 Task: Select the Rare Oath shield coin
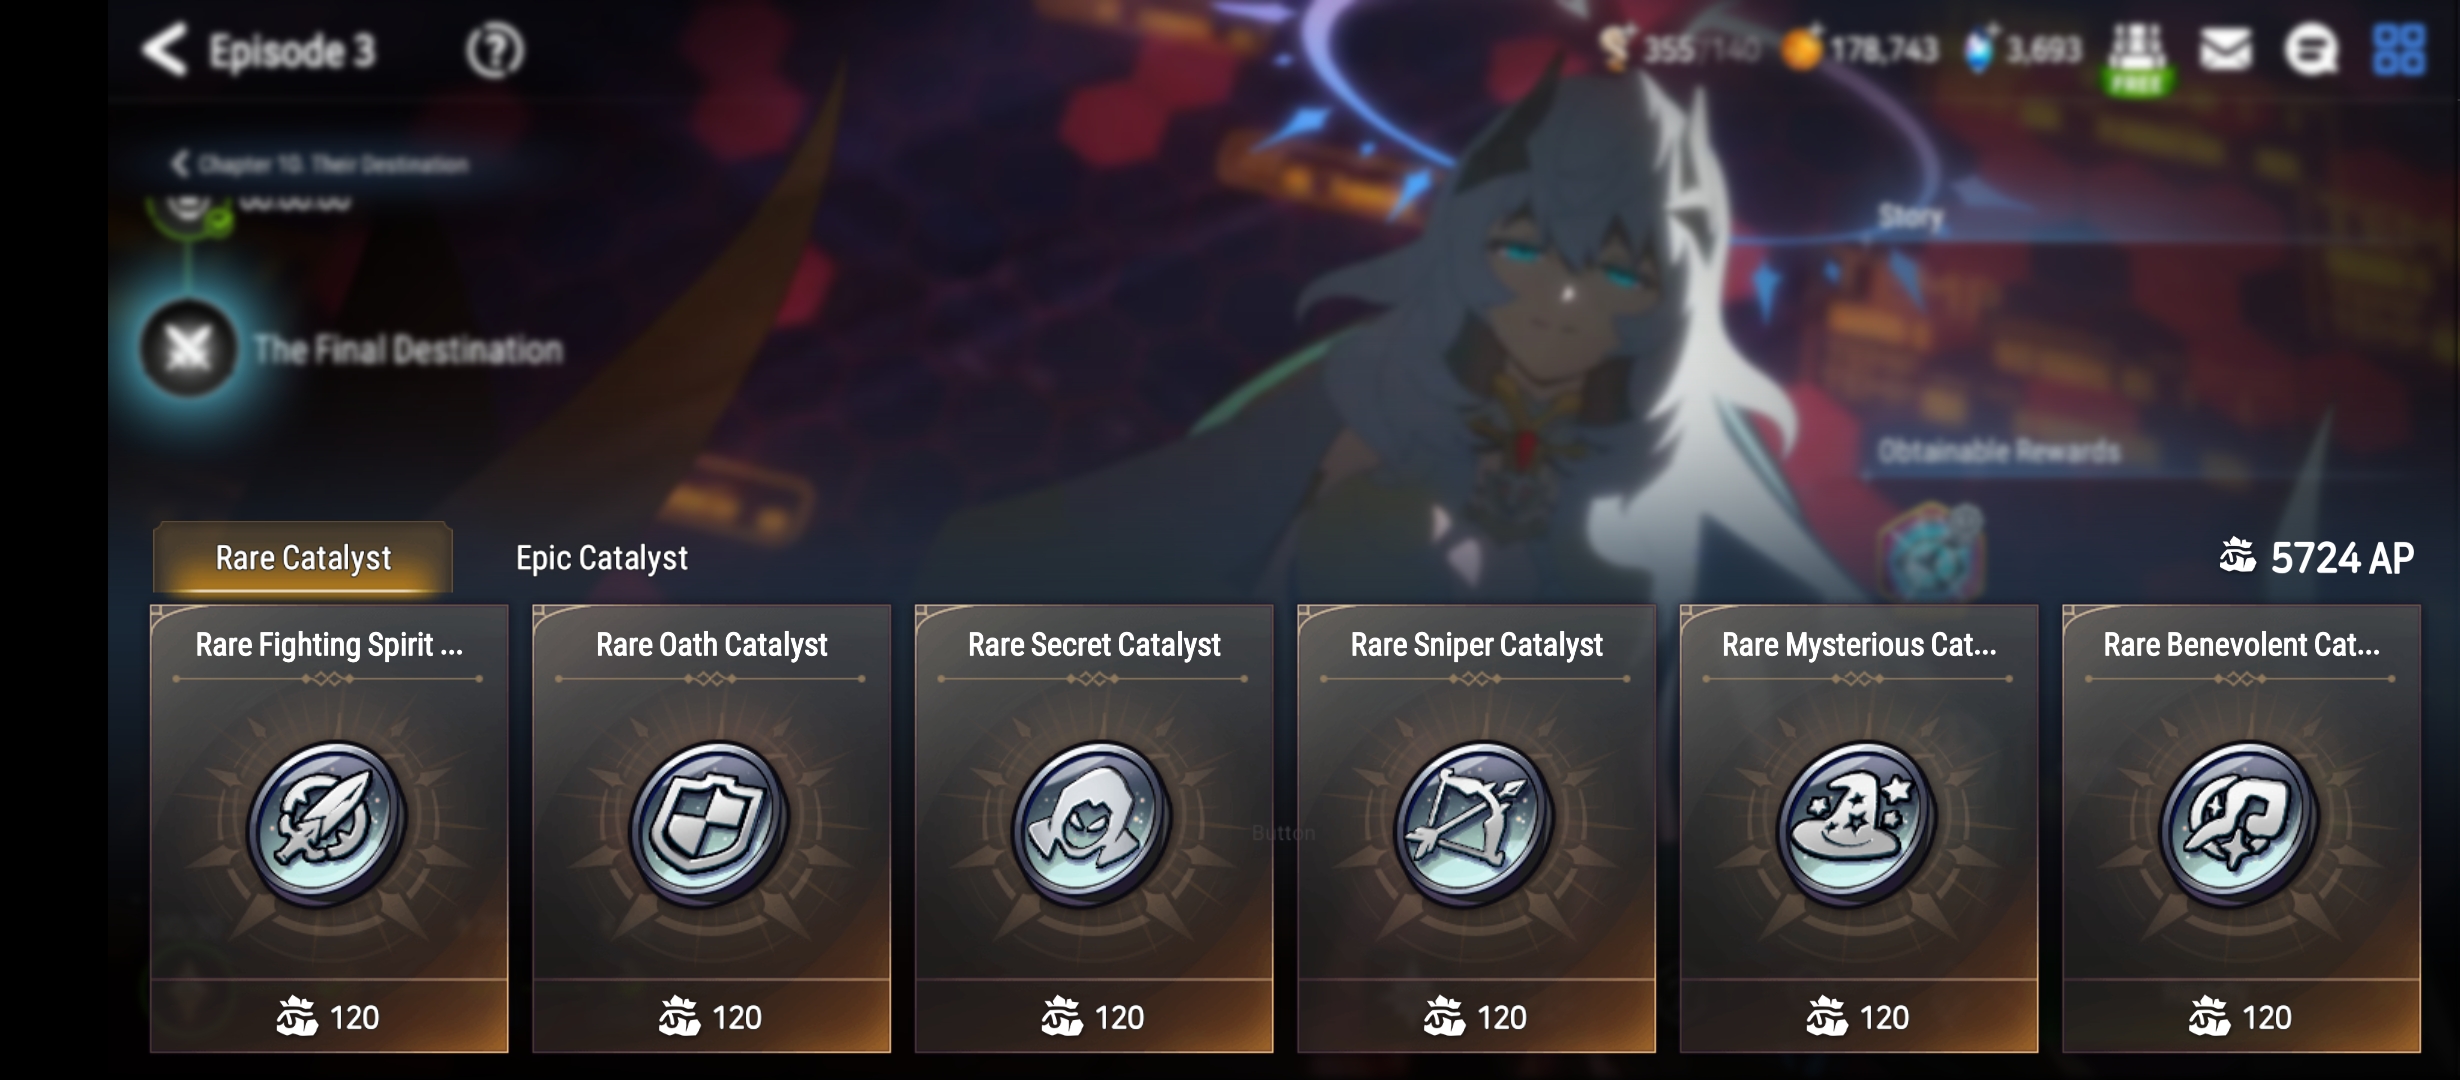710,823
